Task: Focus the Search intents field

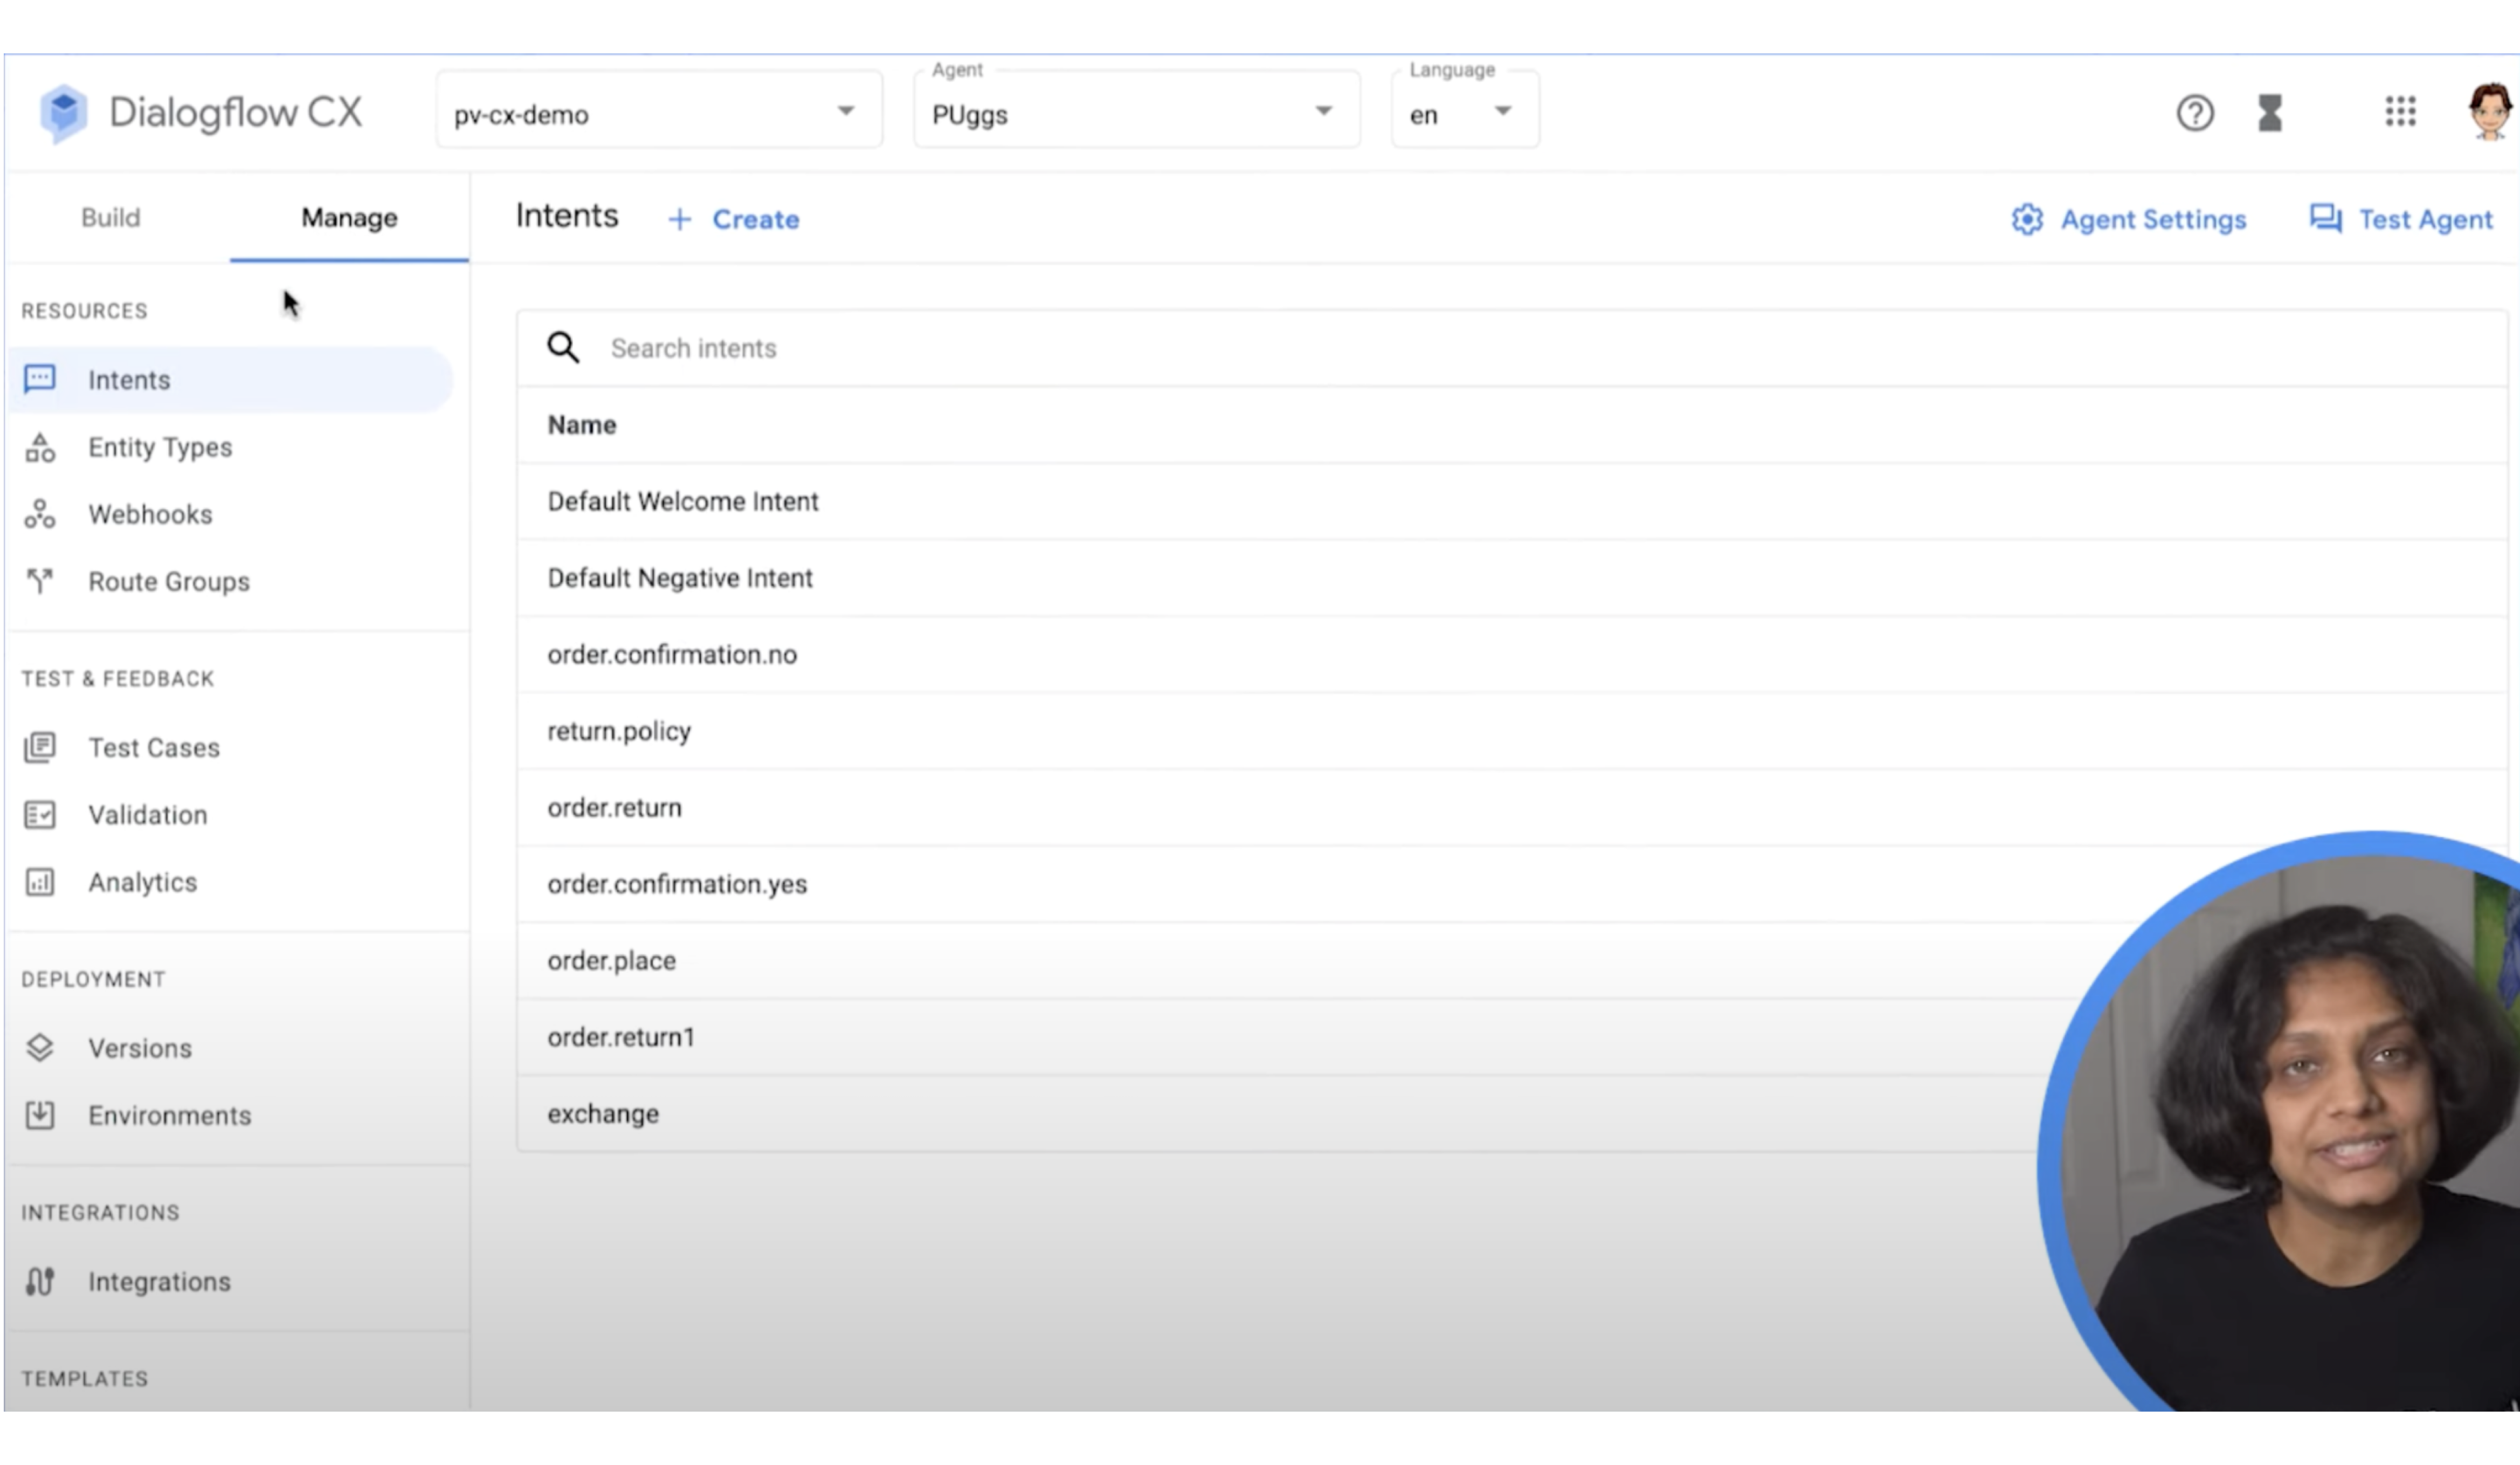Action: (x=1512, y=348)
